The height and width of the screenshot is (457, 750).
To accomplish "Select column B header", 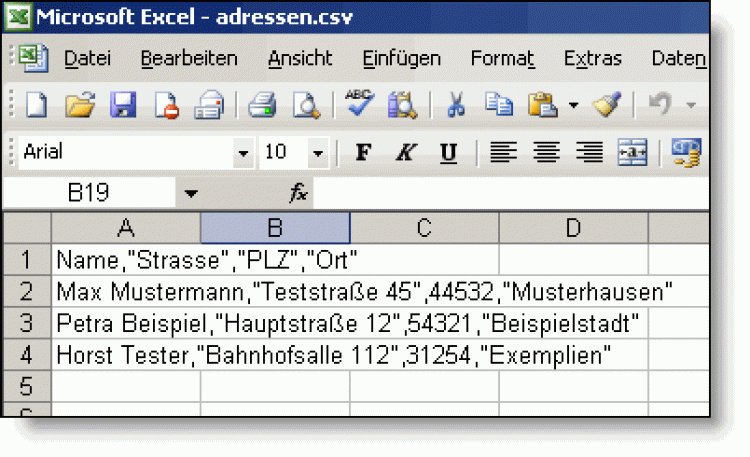I will 275,228.
